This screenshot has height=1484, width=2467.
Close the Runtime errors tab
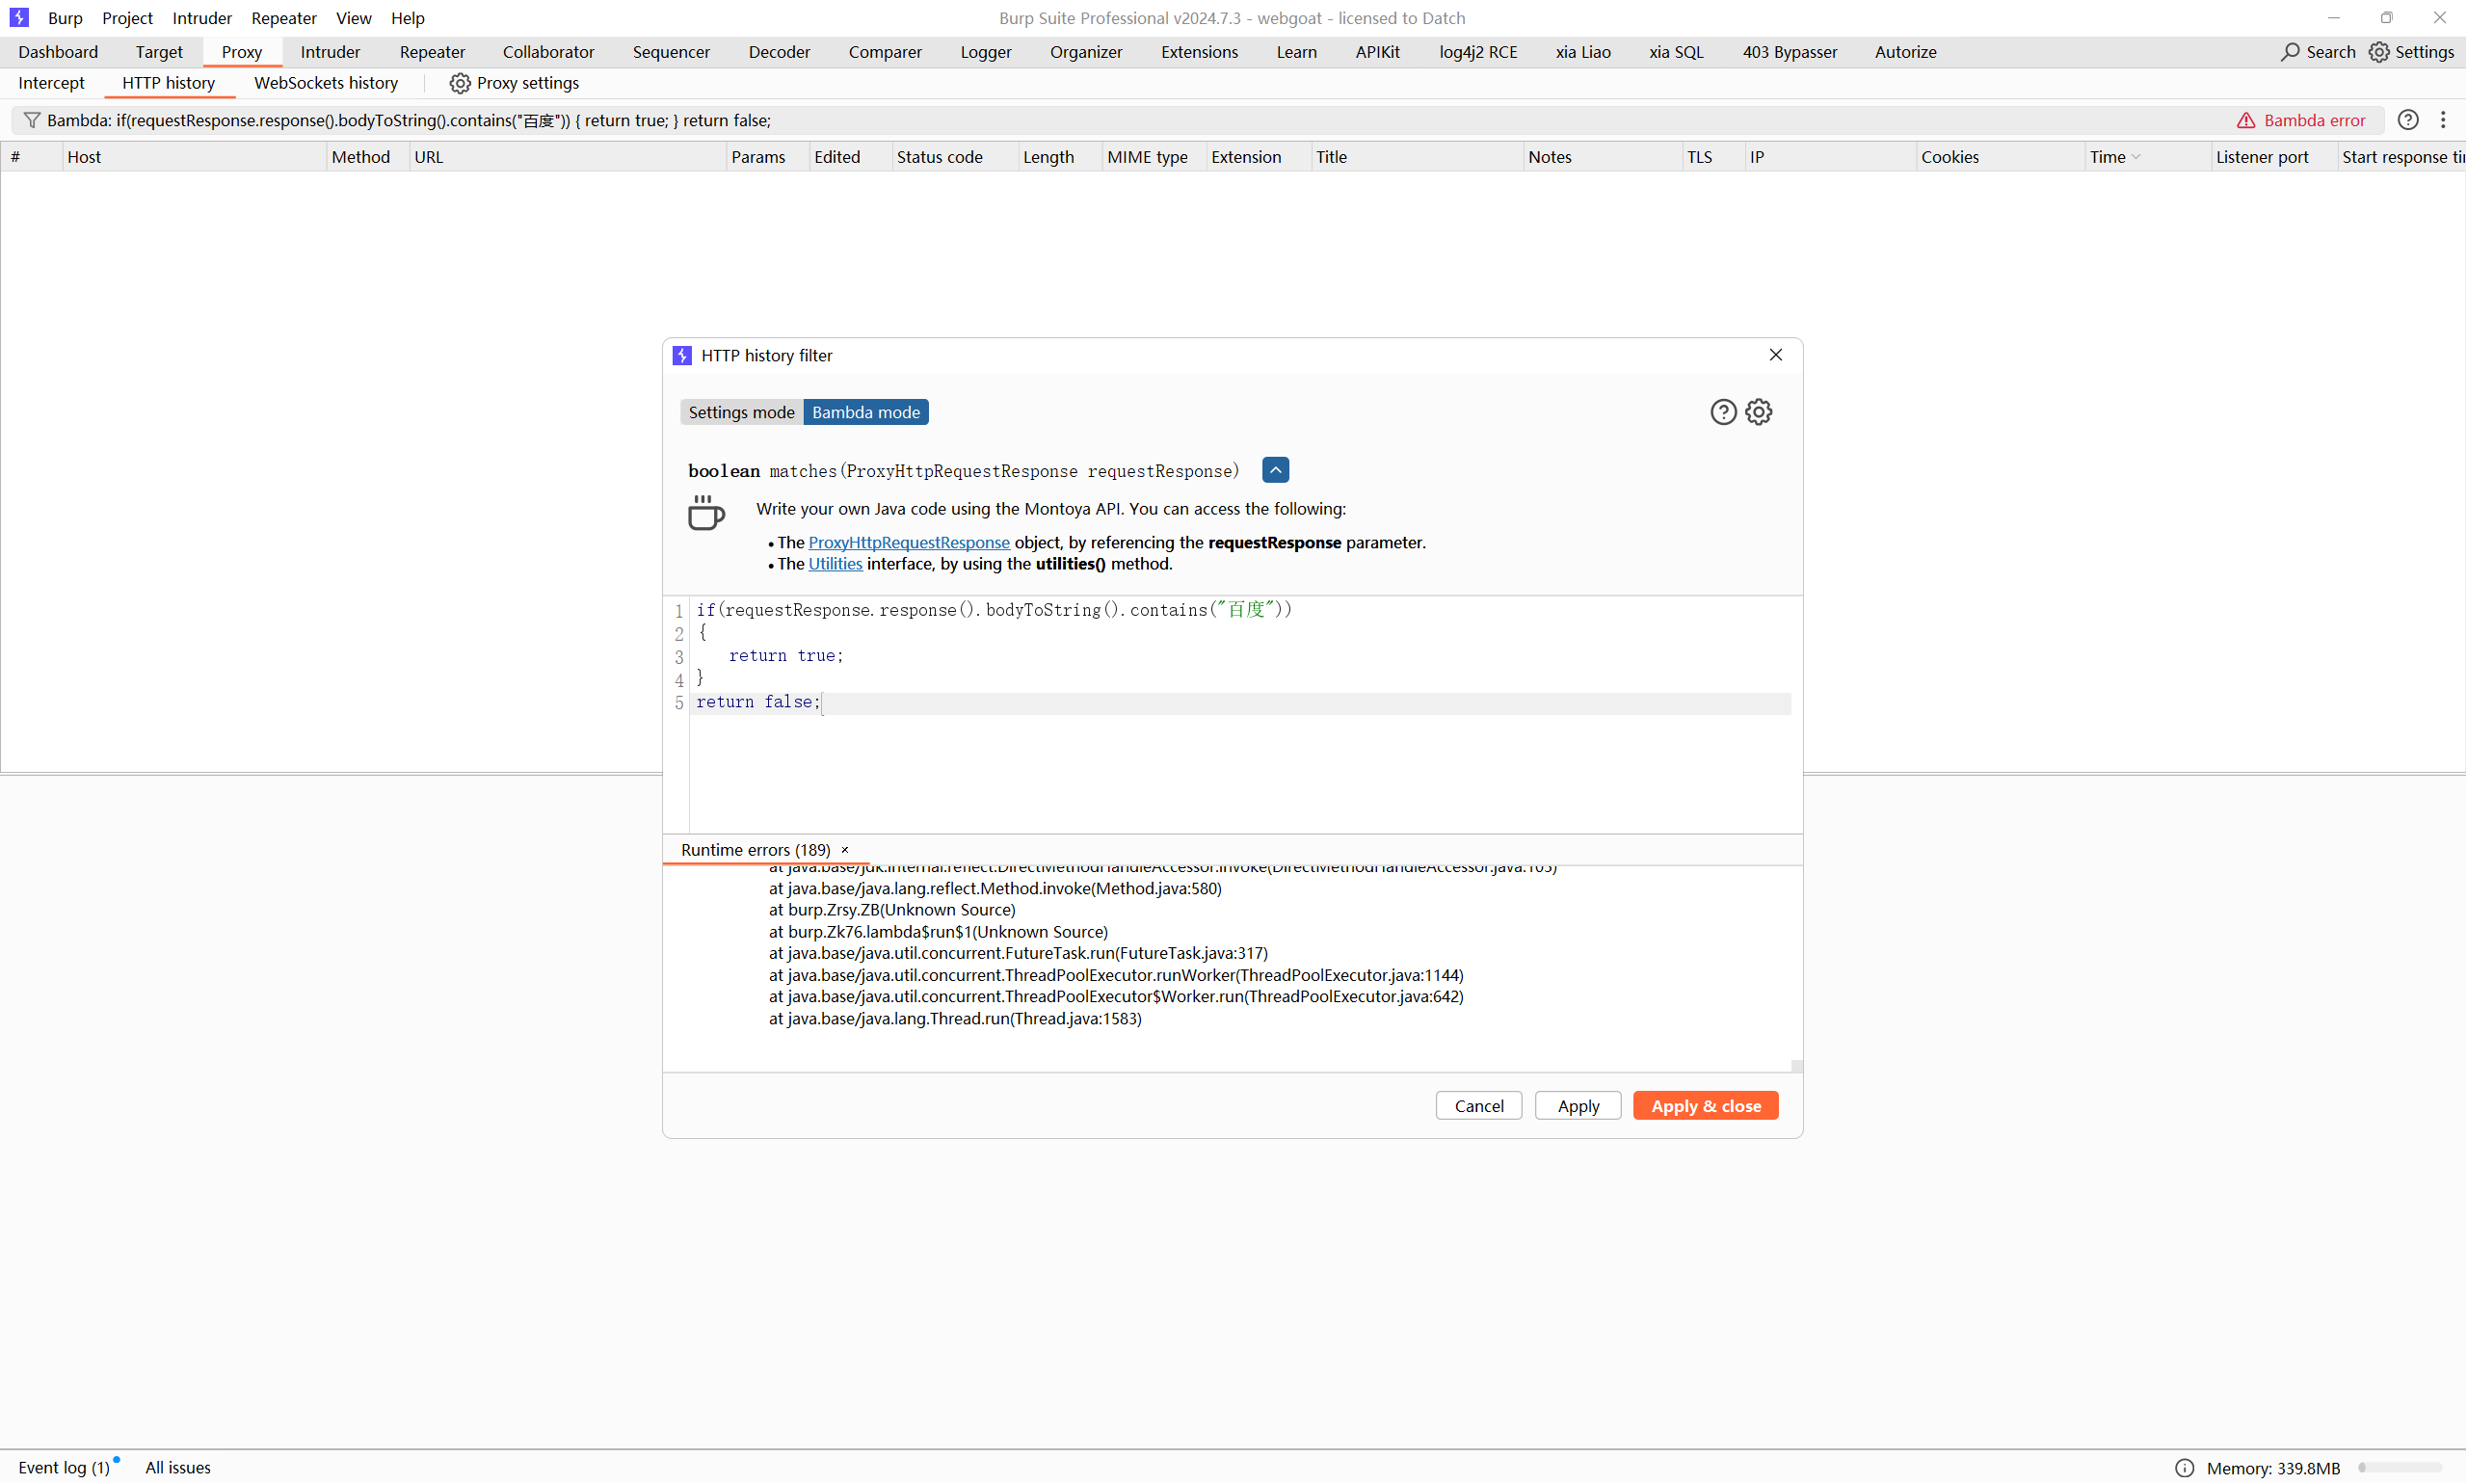[x=845, y=850]
